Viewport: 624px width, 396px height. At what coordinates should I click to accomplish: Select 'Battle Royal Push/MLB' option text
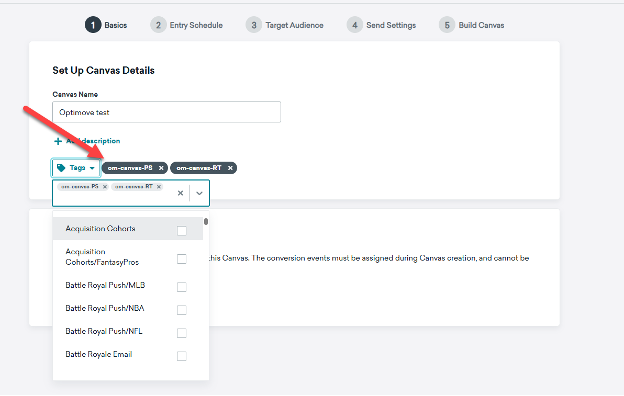click(x=105, y=285)
